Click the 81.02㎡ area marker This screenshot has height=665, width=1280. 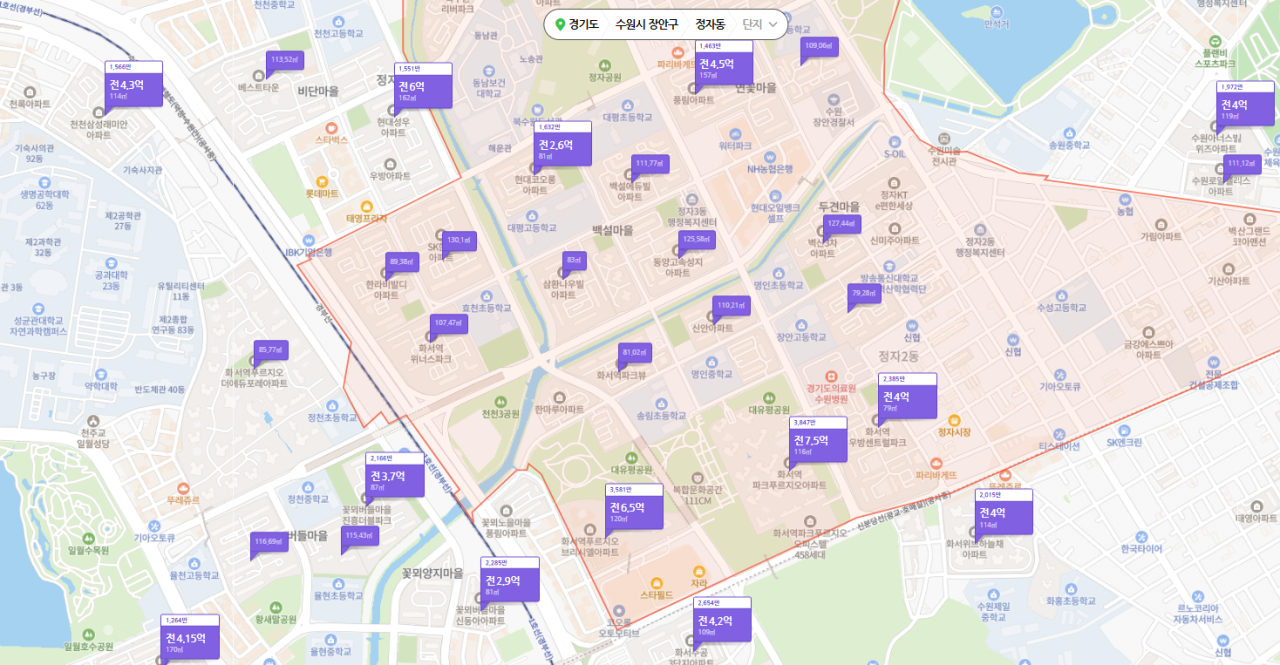pos(634,353)
